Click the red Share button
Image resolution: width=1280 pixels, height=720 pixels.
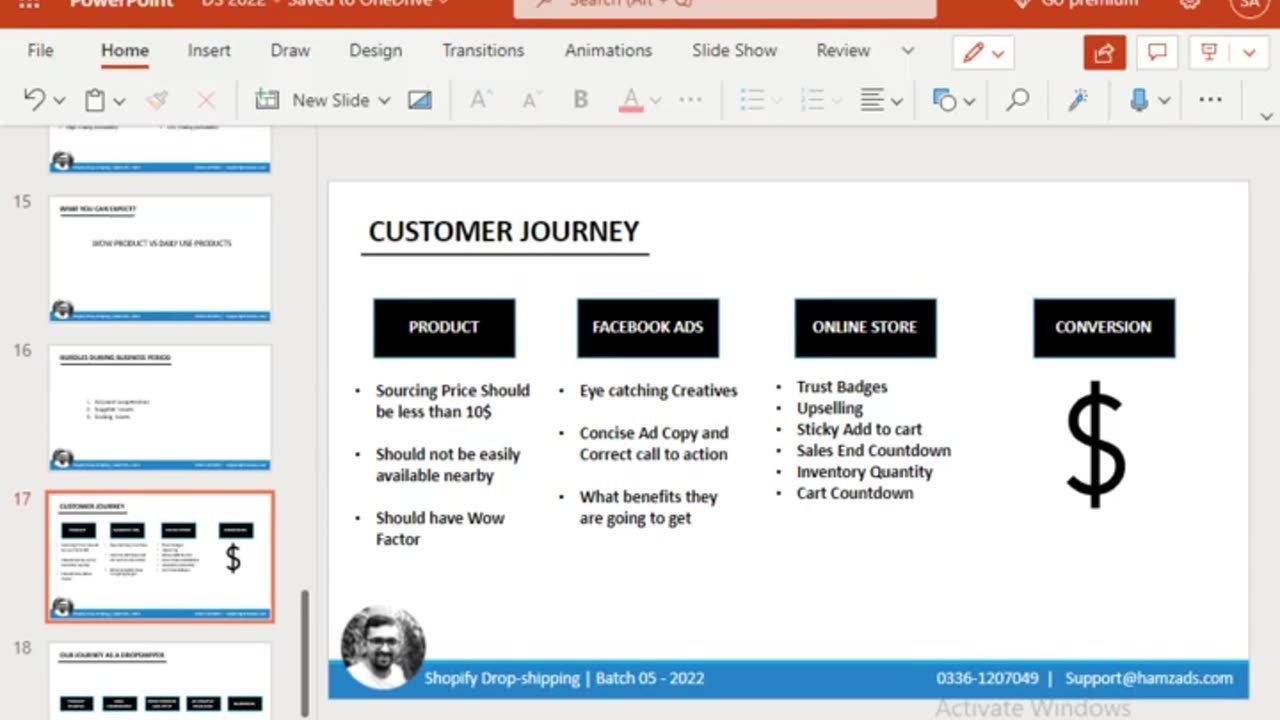(1104, 53)
